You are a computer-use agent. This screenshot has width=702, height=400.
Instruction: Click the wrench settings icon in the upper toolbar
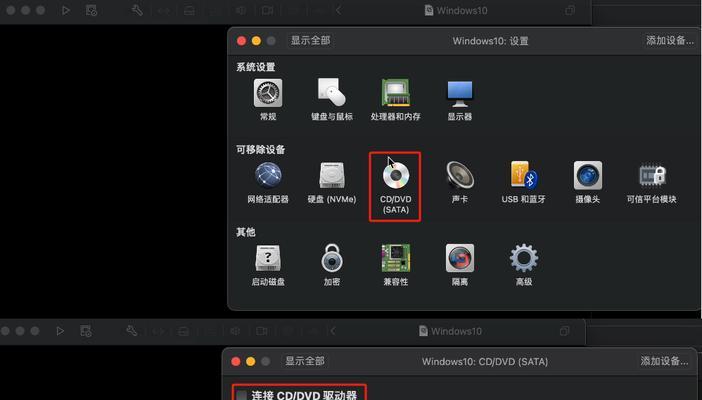(x=137, y=10)
